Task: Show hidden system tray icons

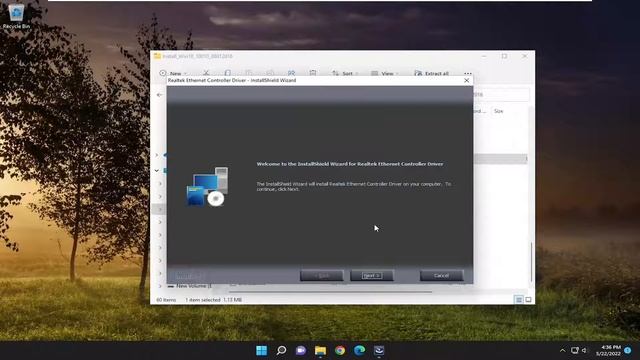Action: point(562,350)
